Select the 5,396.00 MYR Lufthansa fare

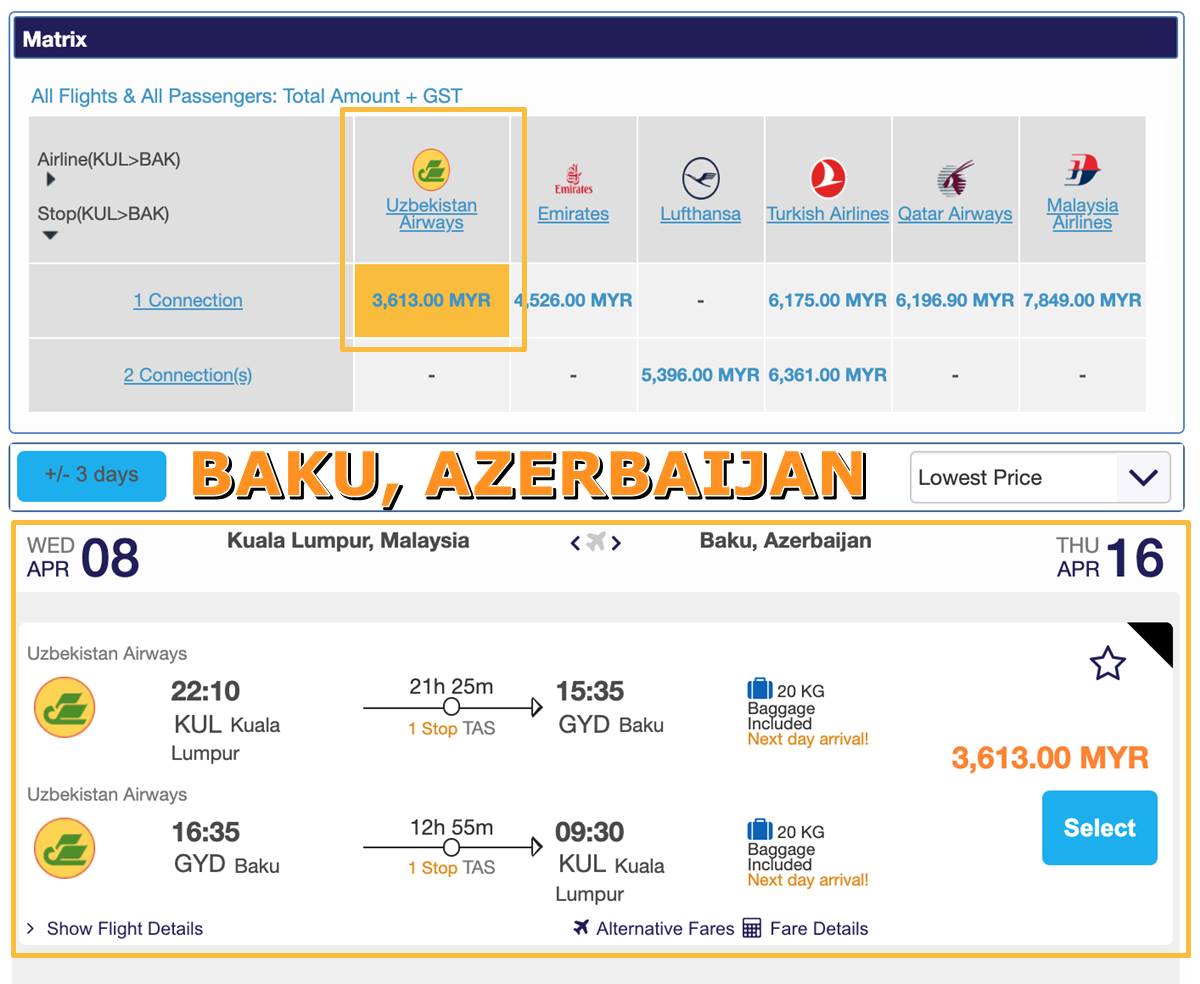pos(701,375)
